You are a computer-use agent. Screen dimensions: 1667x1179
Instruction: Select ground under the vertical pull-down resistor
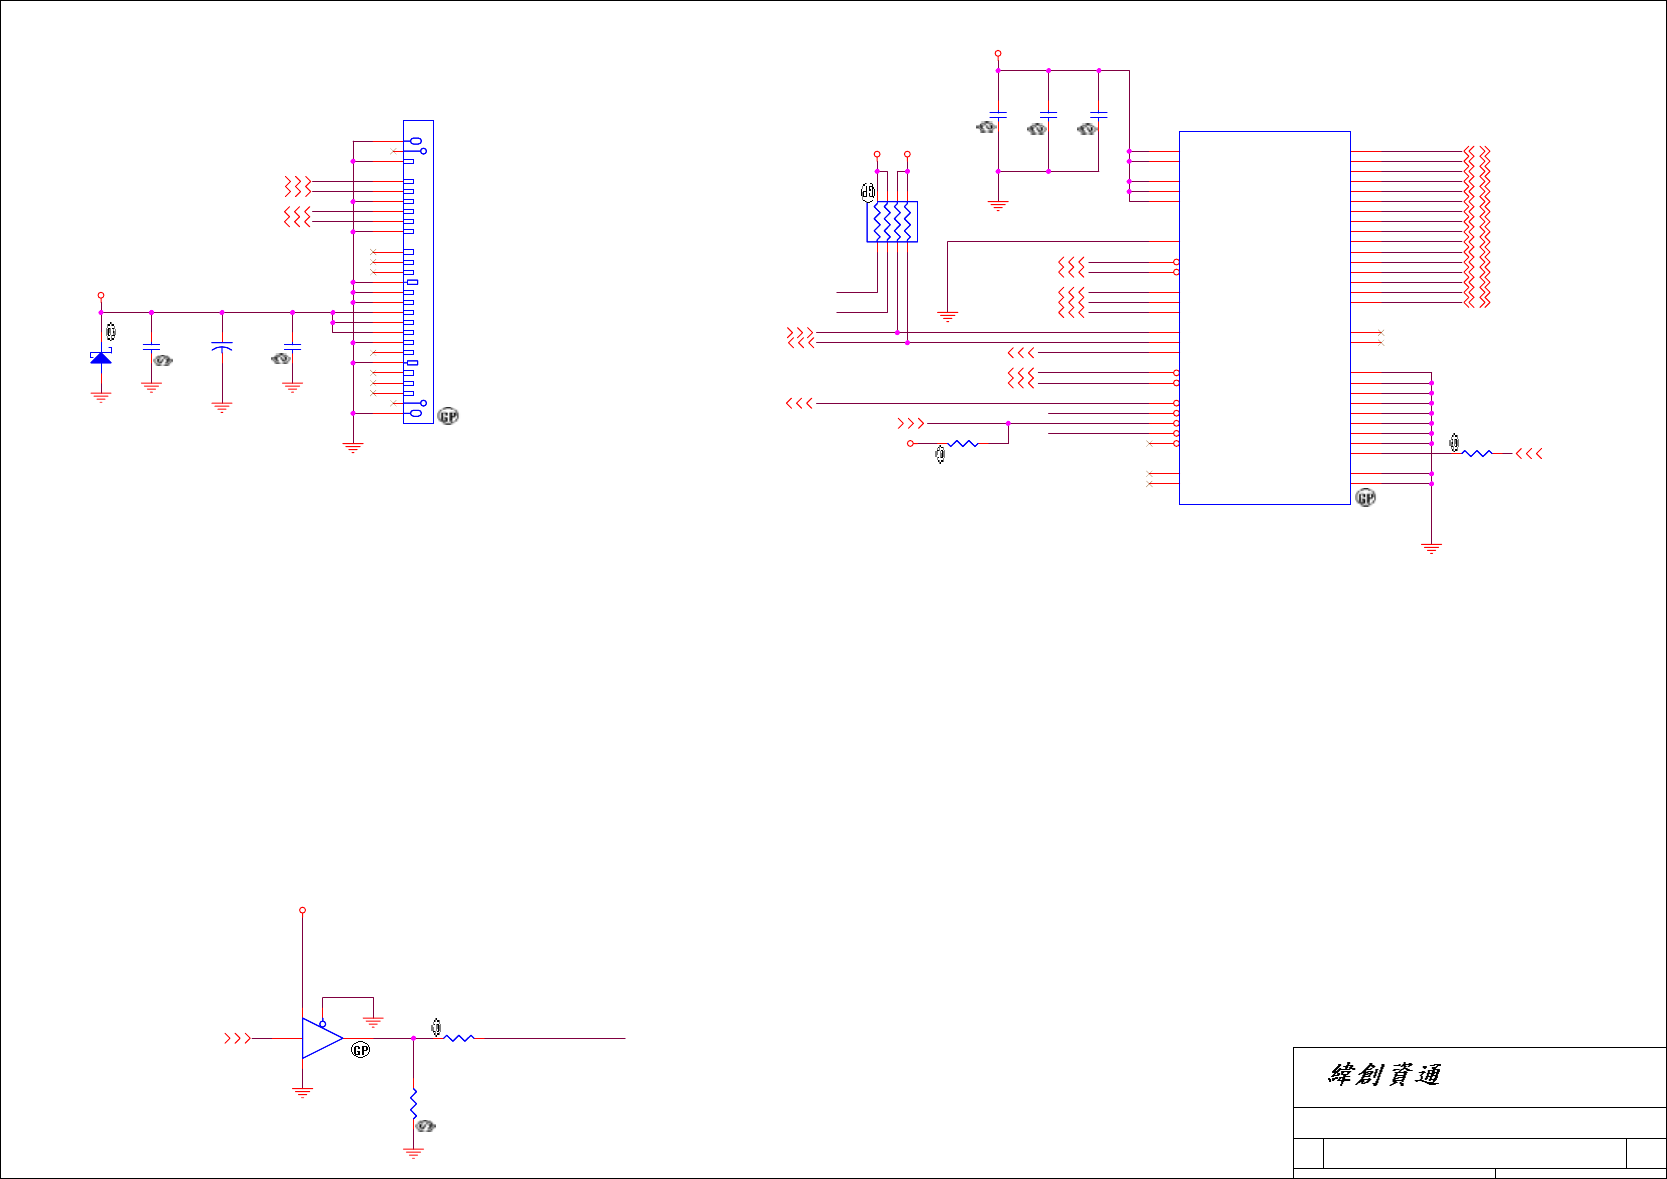coord(413,1152)
